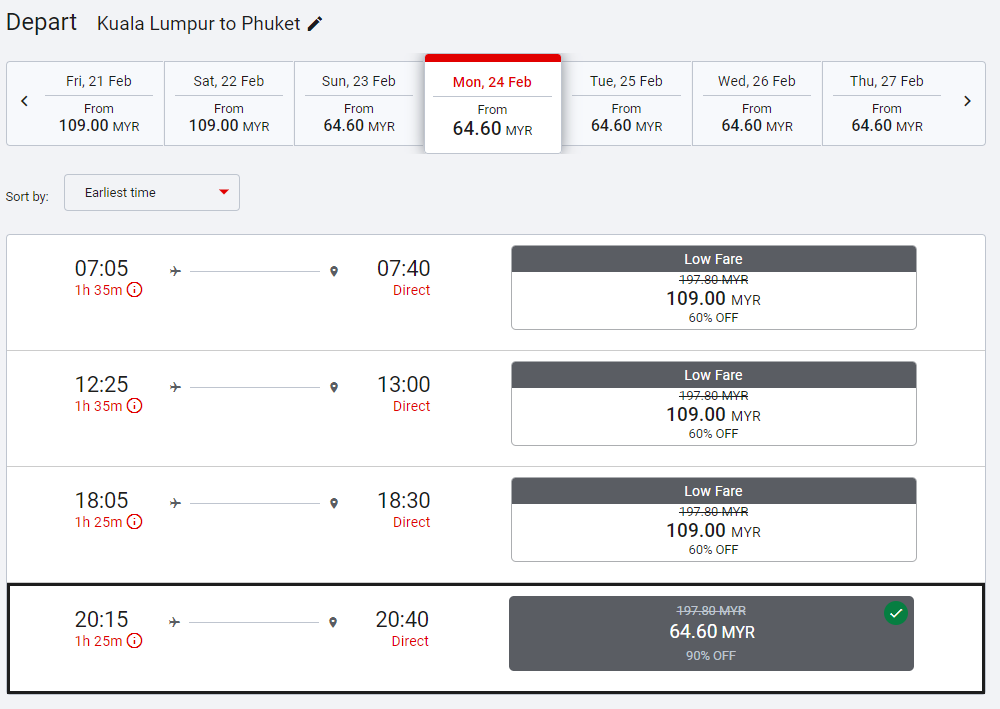Pick the Sun, 23 Feb date tab
The width and height of the screenshot is (1000, 709).
pyautogui.click(x=359, y=104)
